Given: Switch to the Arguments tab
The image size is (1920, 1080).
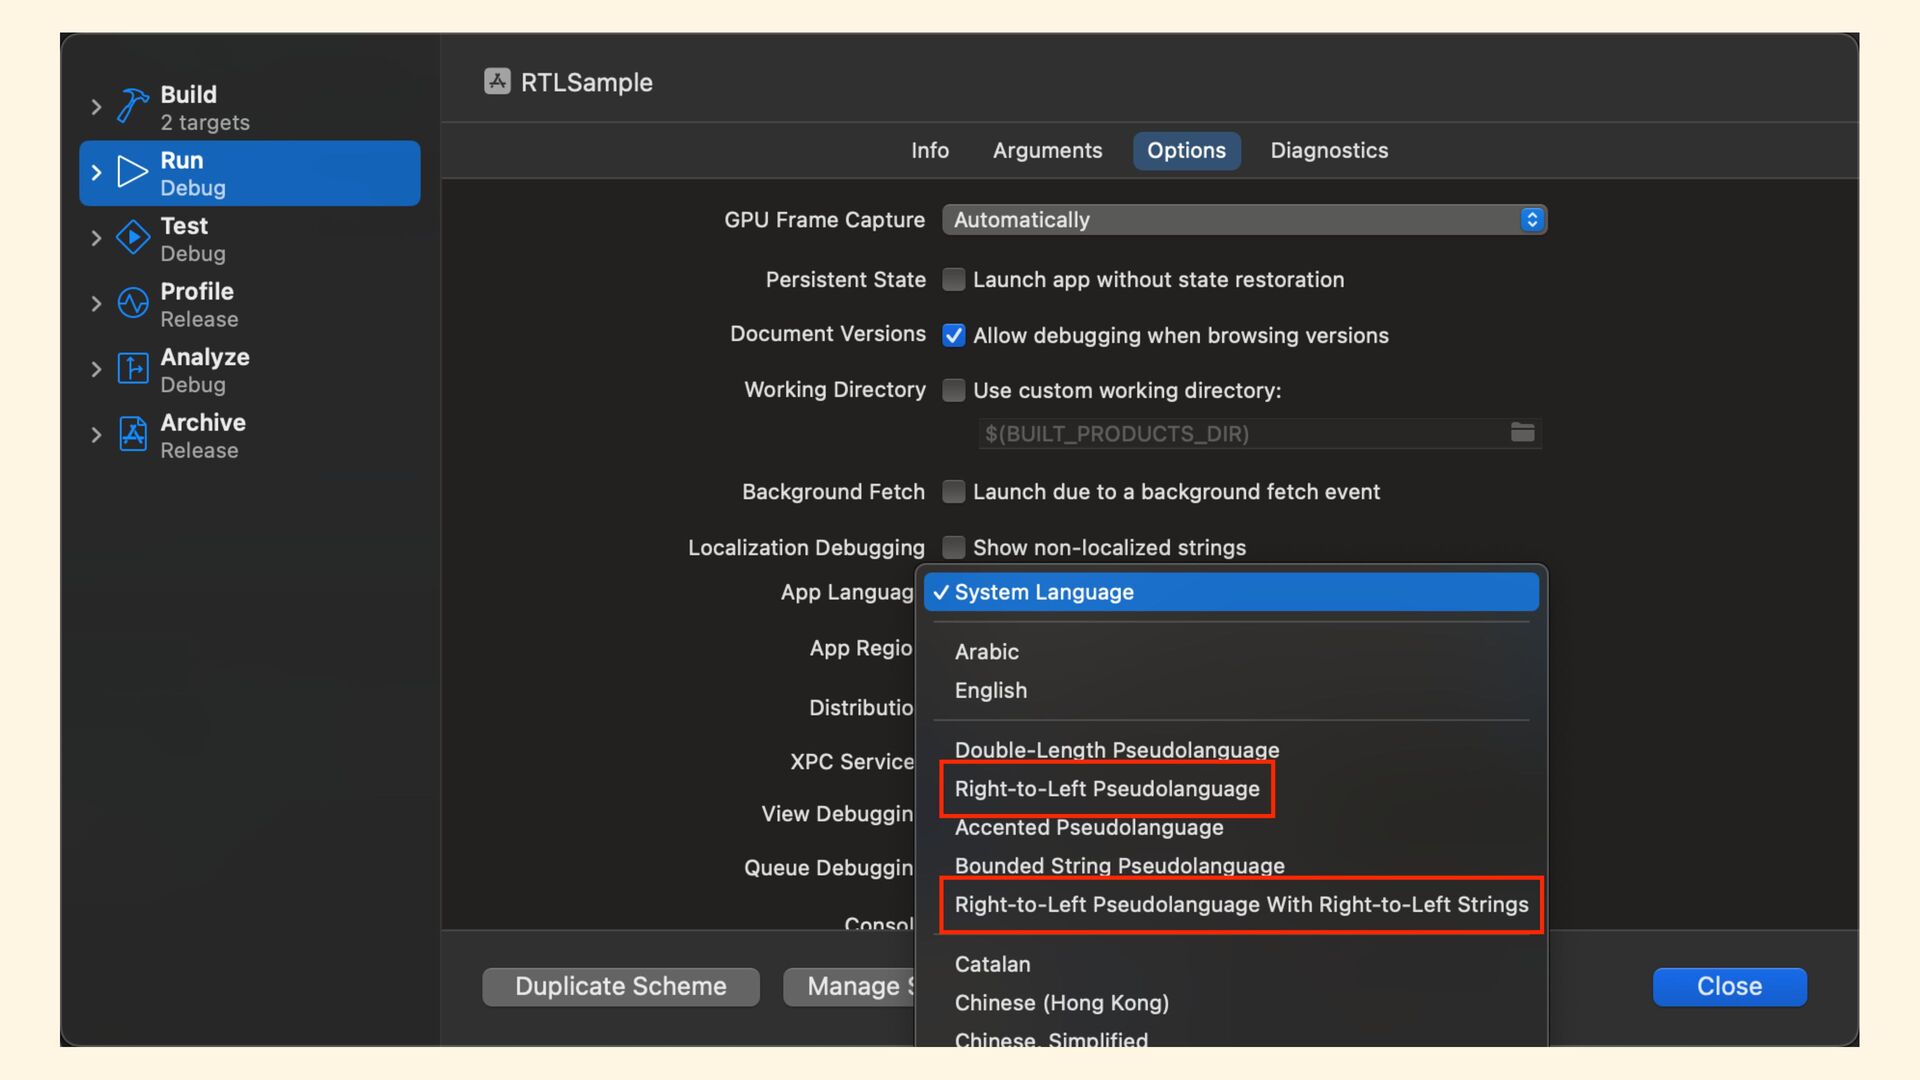Looking at the screenshot, I should pos(1047,150).
